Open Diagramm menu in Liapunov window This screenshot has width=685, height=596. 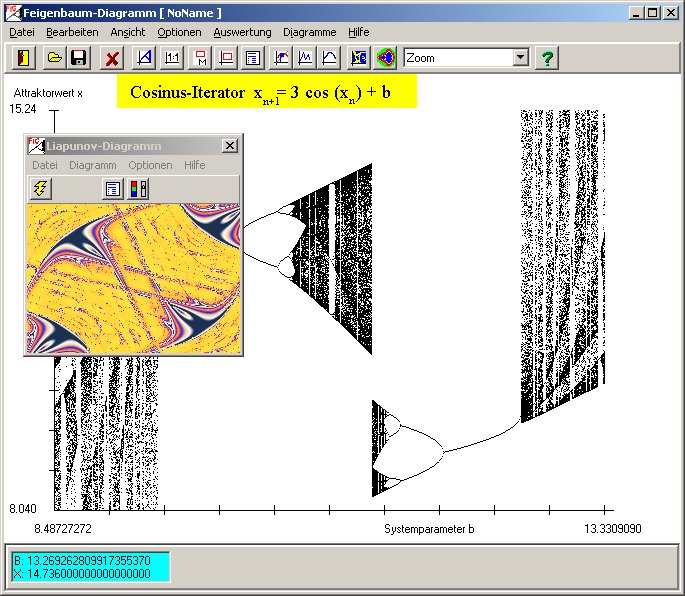[93, 165]
